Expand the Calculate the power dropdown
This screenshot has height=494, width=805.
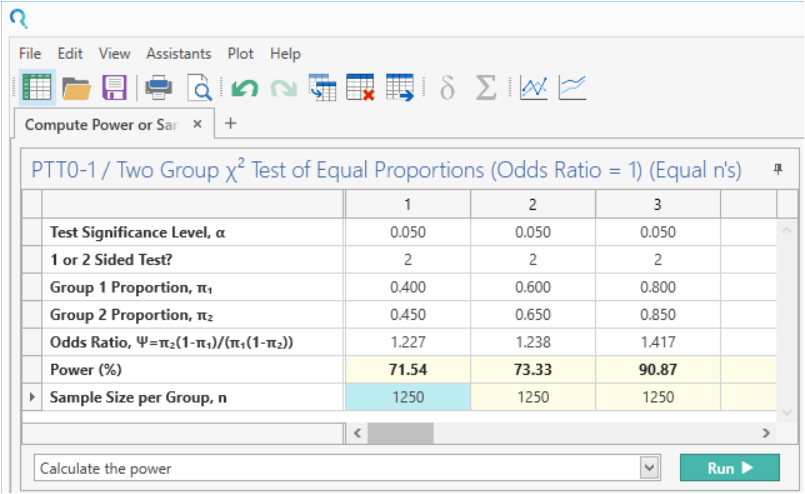coord(650,468)
